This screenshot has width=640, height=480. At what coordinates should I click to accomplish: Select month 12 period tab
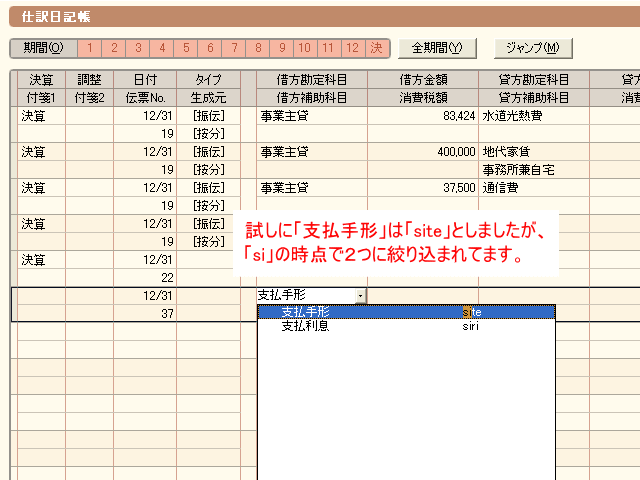(352, 48)
